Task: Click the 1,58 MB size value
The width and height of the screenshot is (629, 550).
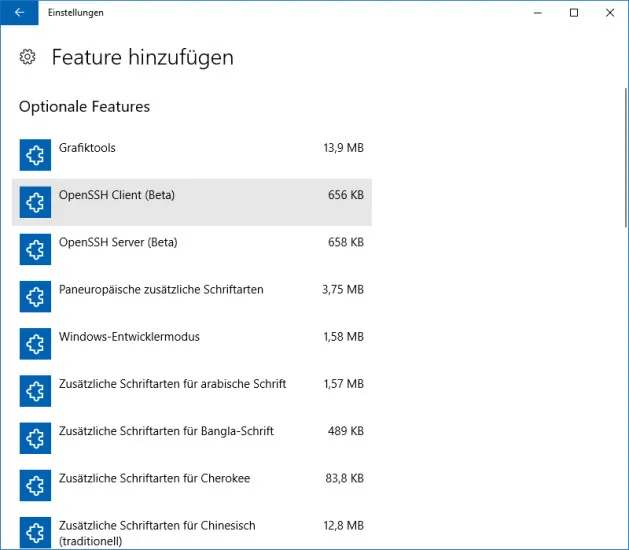Action: tap(343, 337)
